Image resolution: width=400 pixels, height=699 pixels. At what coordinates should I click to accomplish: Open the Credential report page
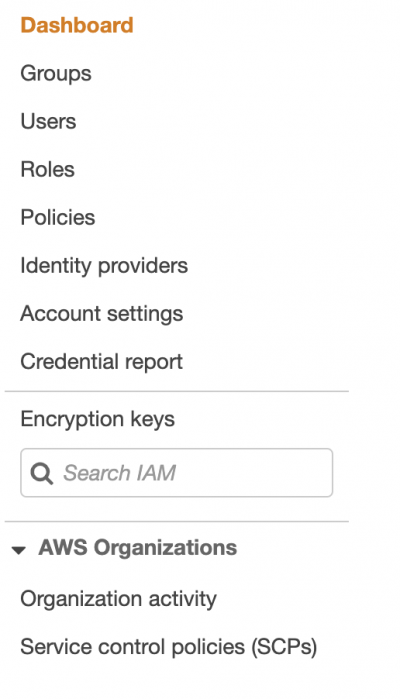(x=101, y=362)
